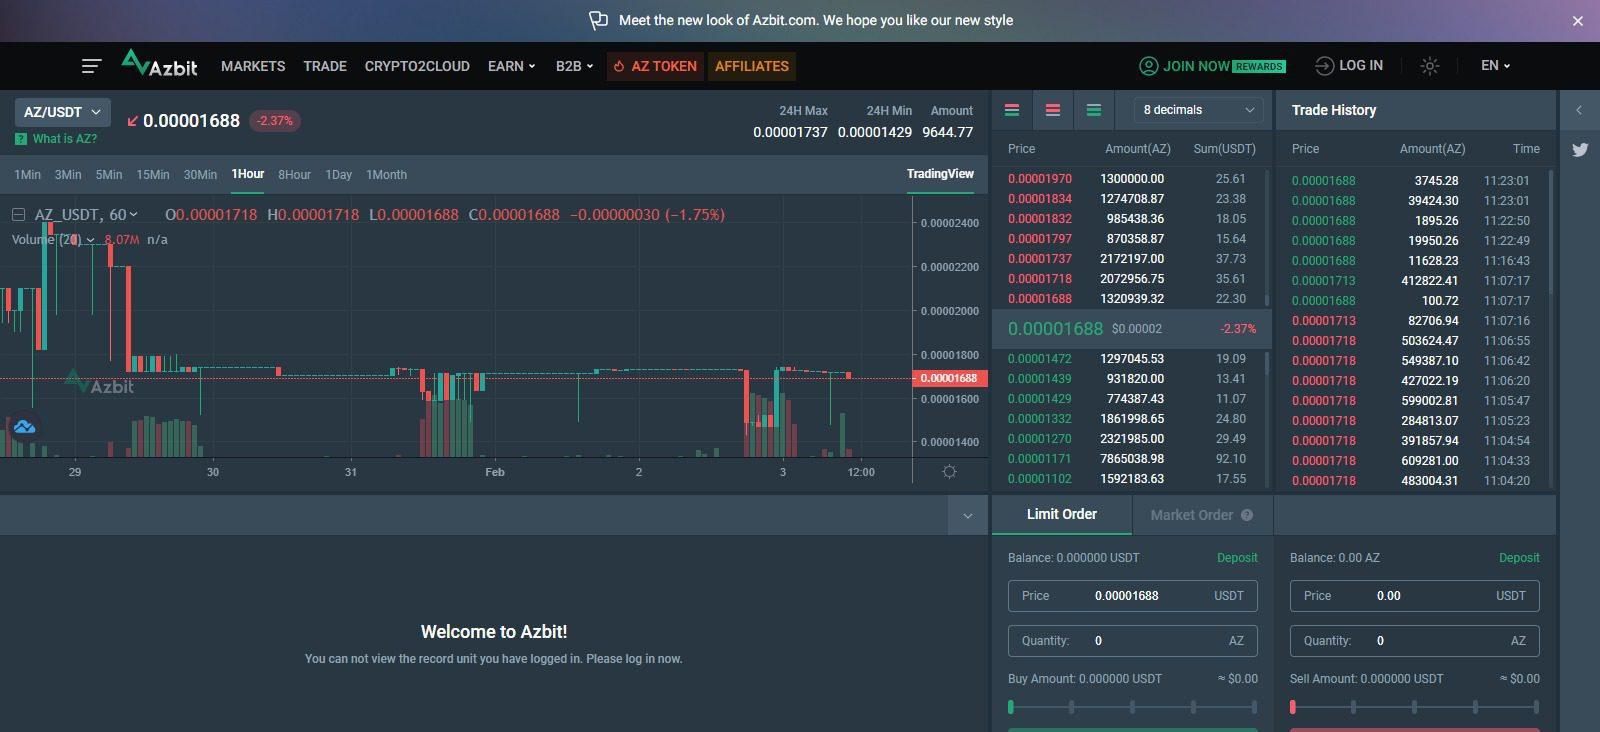Select 8Hour chart interval
This screenshot has width=1600, height=732.
[294, 175]
